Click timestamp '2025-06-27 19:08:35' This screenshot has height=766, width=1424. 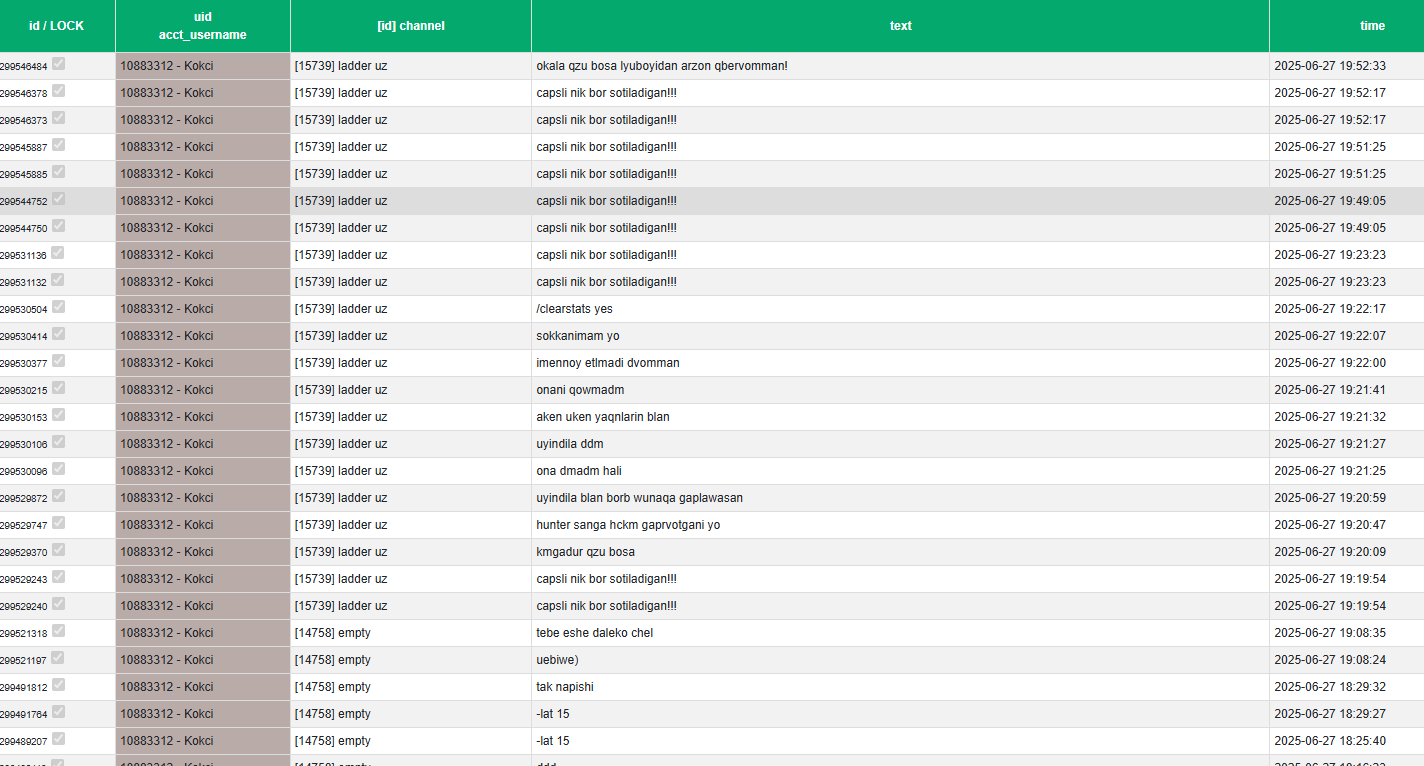coord(1330,633)
